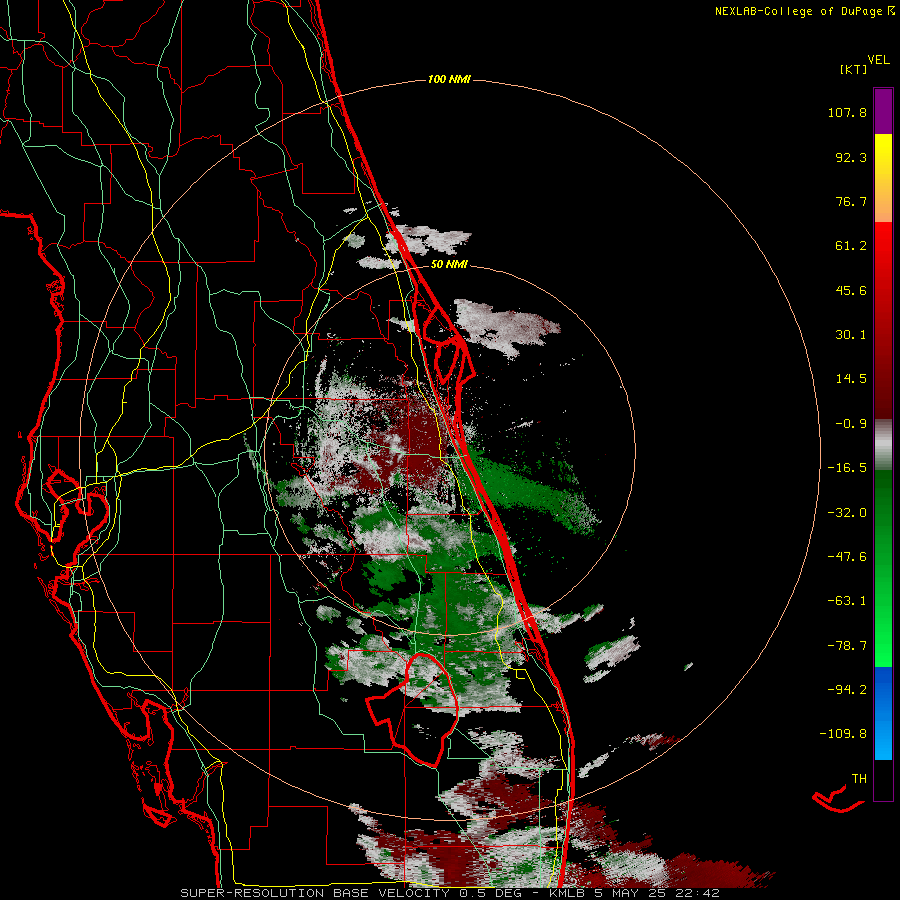Click the -32.0 legend value
Image resolution: width=900 pixels, height=900 pixels.
point(847,513)
